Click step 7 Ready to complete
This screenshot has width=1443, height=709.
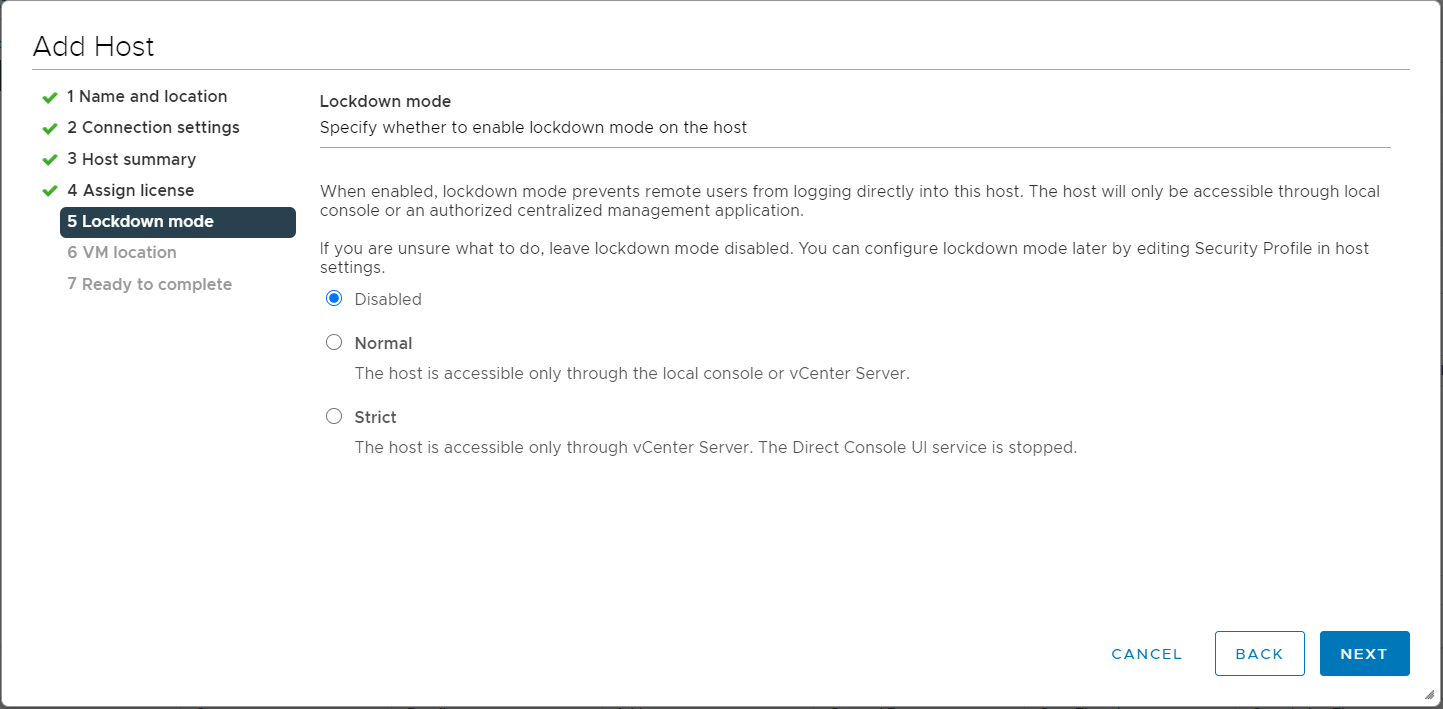(x=149, y=285)
